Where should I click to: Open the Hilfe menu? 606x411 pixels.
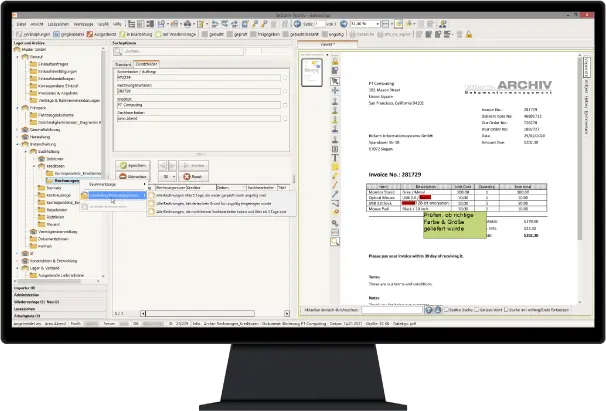point(117,24)
